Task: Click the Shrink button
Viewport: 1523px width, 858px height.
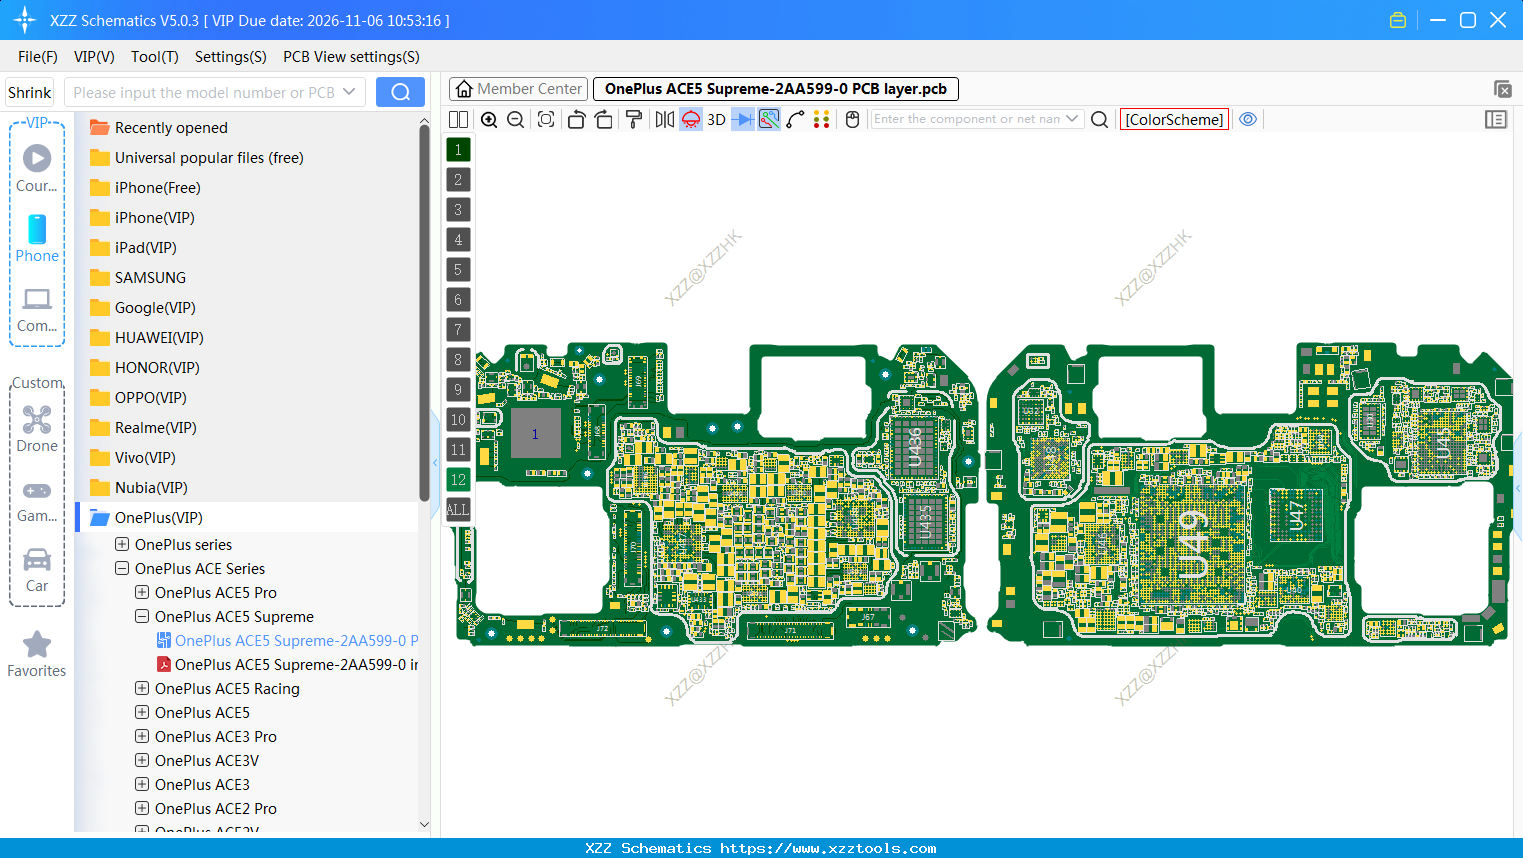Action: [29, 91]
